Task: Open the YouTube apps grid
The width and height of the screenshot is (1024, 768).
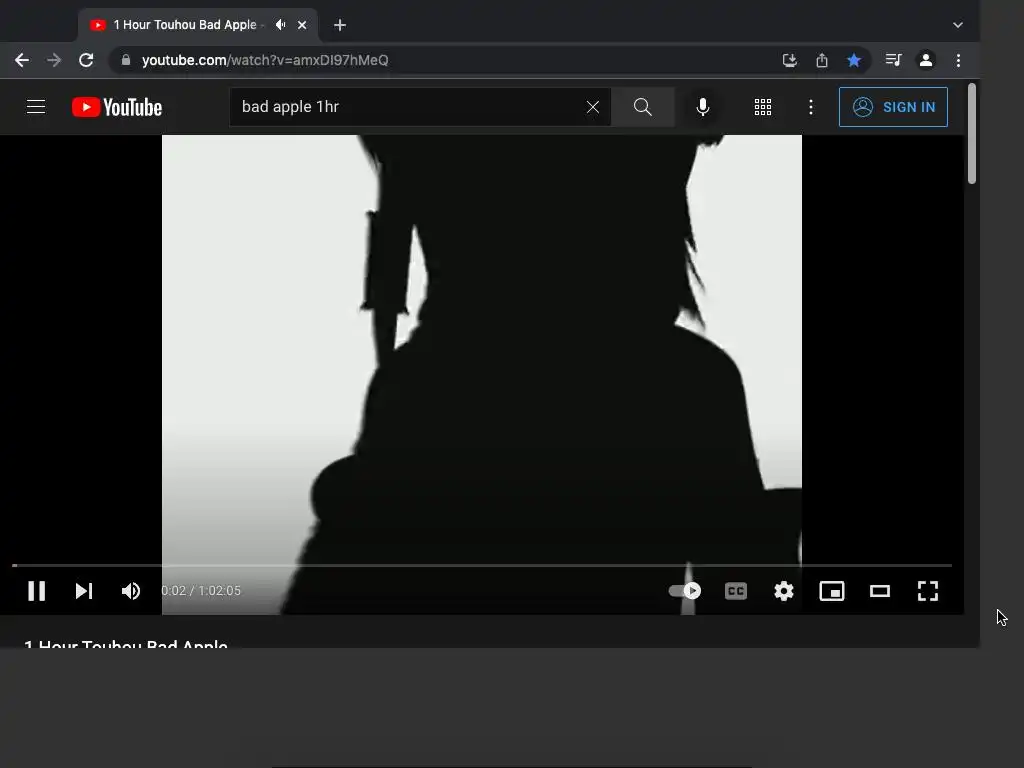Action: [763, 107]
